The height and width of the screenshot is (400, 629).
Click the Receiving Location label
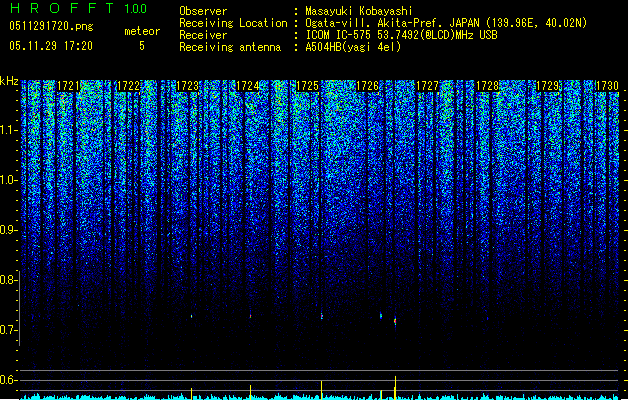point(233,23)
